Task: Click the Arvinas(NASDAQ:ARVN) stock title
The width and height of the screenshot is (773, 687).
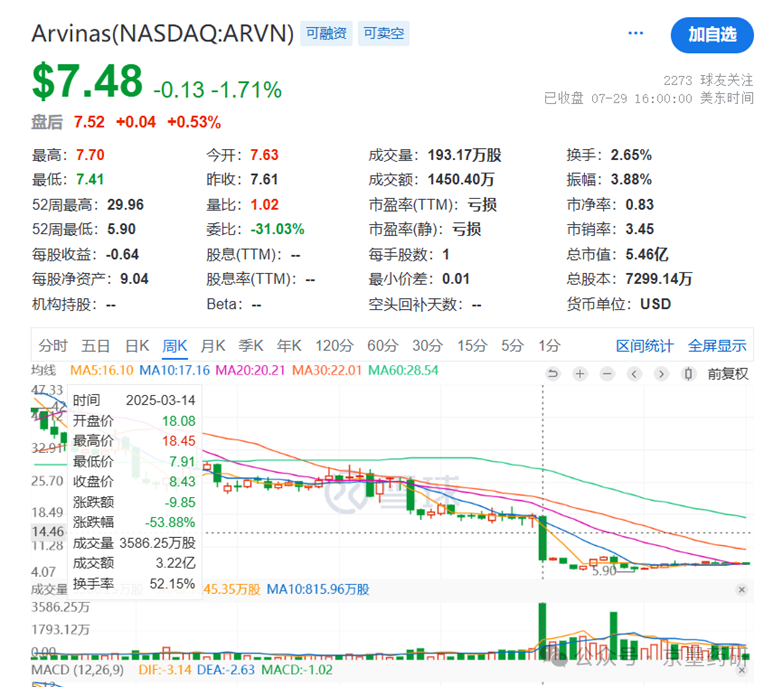Action: [163, 34]
